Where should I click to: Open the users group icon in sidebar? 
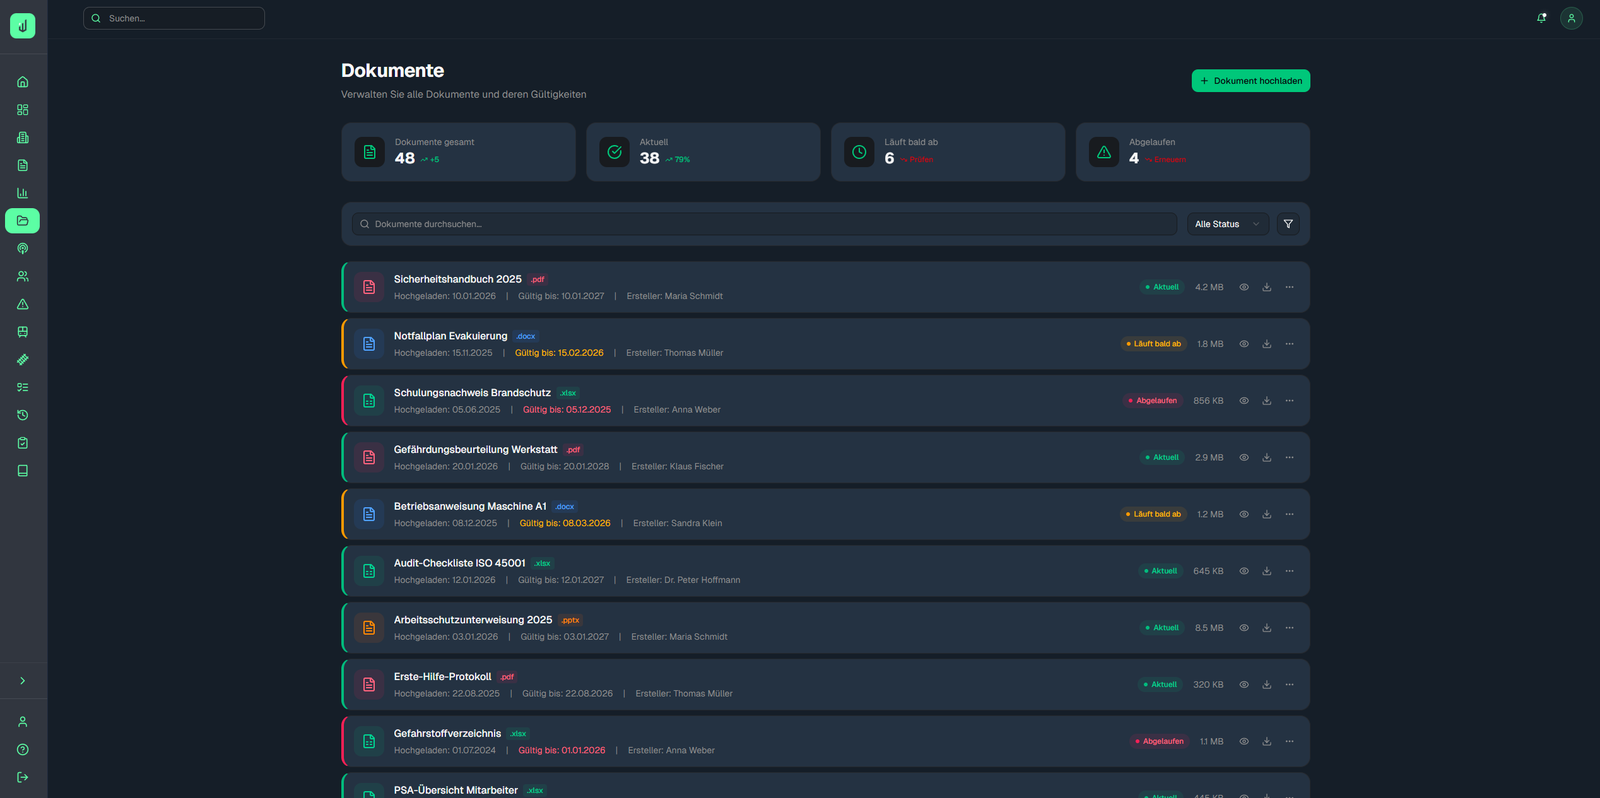pyautogui.click(x=22, y=276)
